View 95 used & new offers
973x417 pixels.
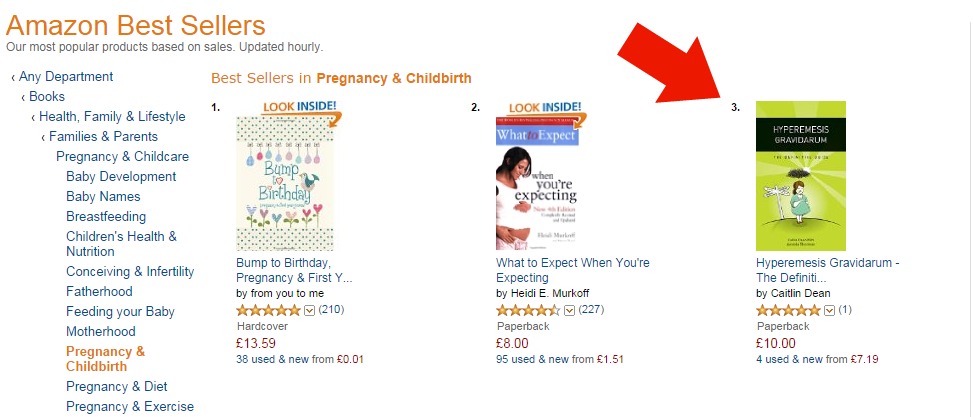point(560,359)
